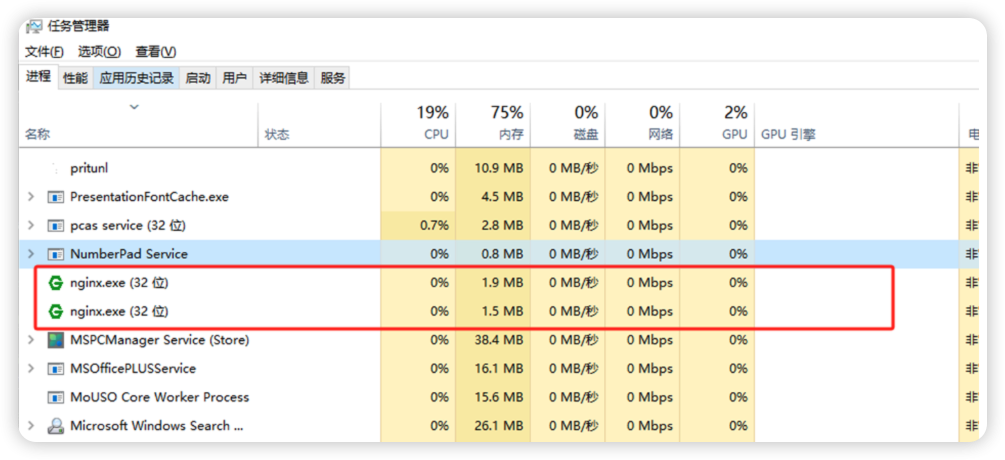1005x460 pixels.
Task: Switch to the 服务 tab
Action: click(x=333, y=78)
